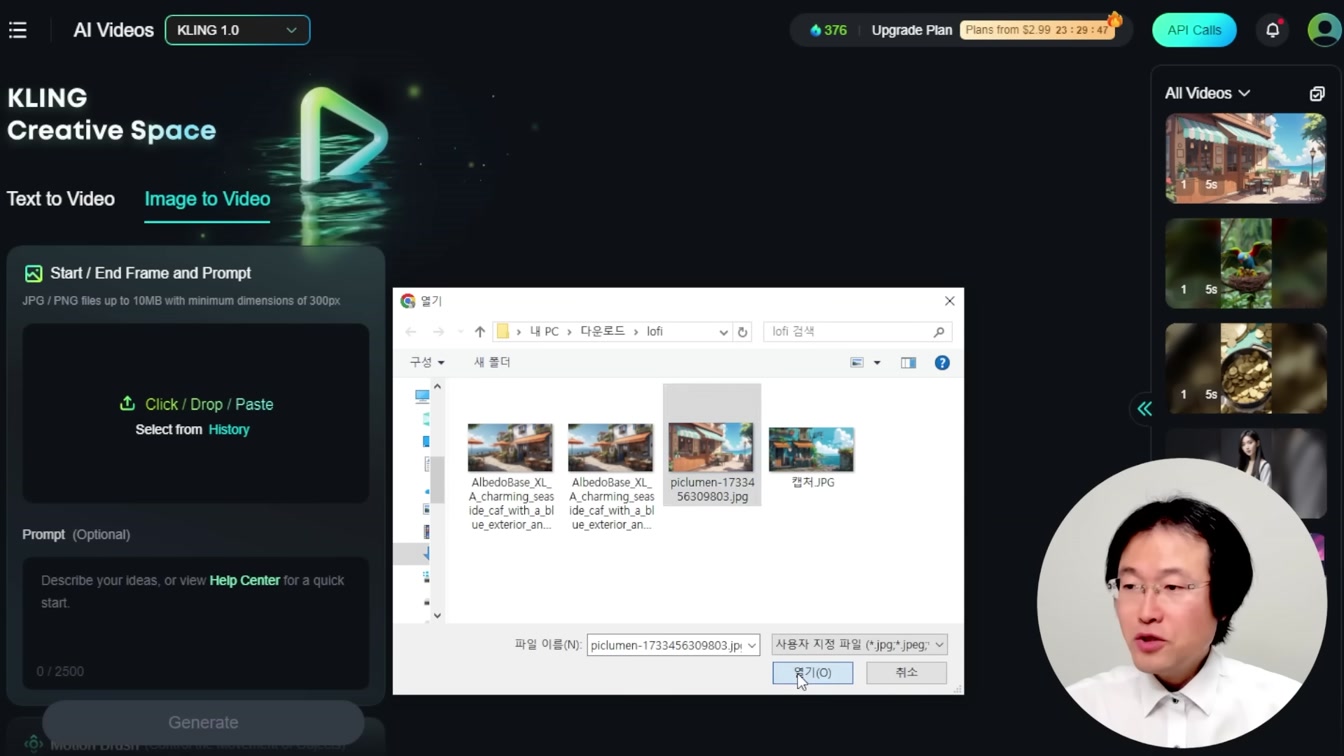Open the History link
1344x756 pixels.
(x=229, y=429)
